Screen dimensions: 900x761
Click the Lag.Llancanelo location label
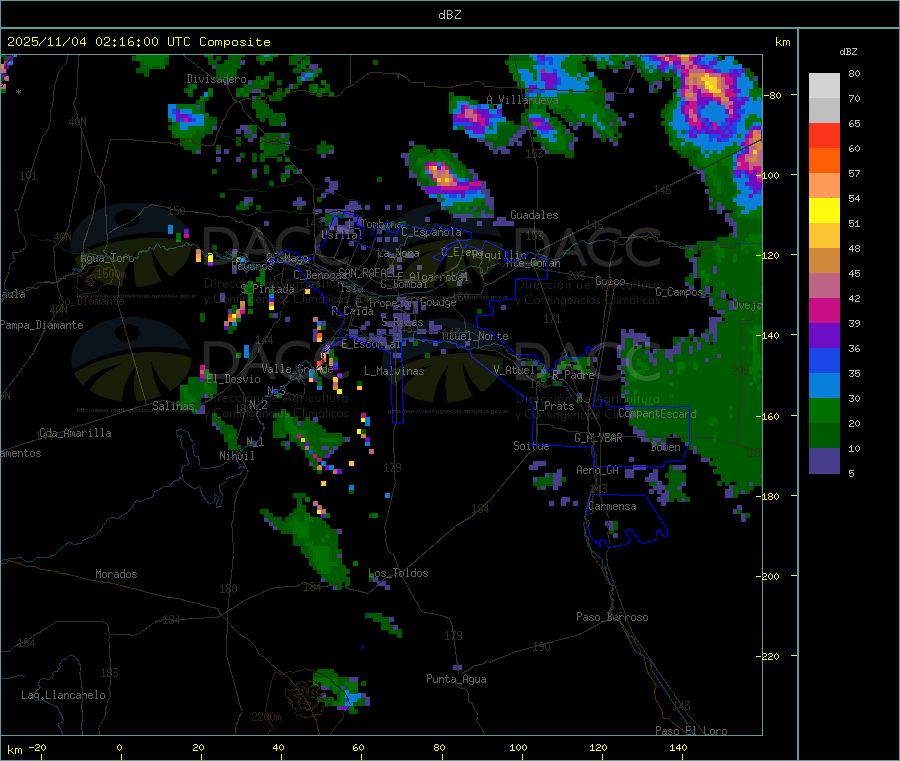click(x=63, y=695)
